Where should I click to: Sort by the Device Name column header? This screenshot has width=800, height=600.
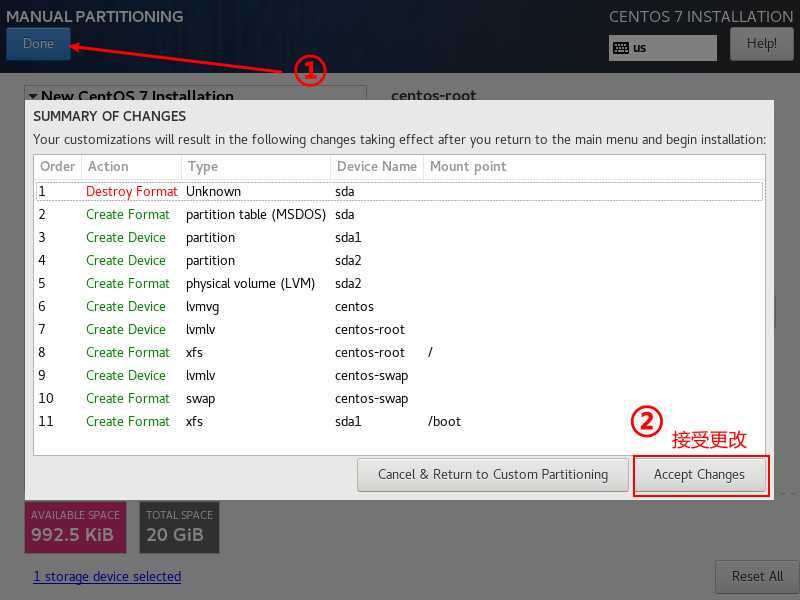pos(377,167)
